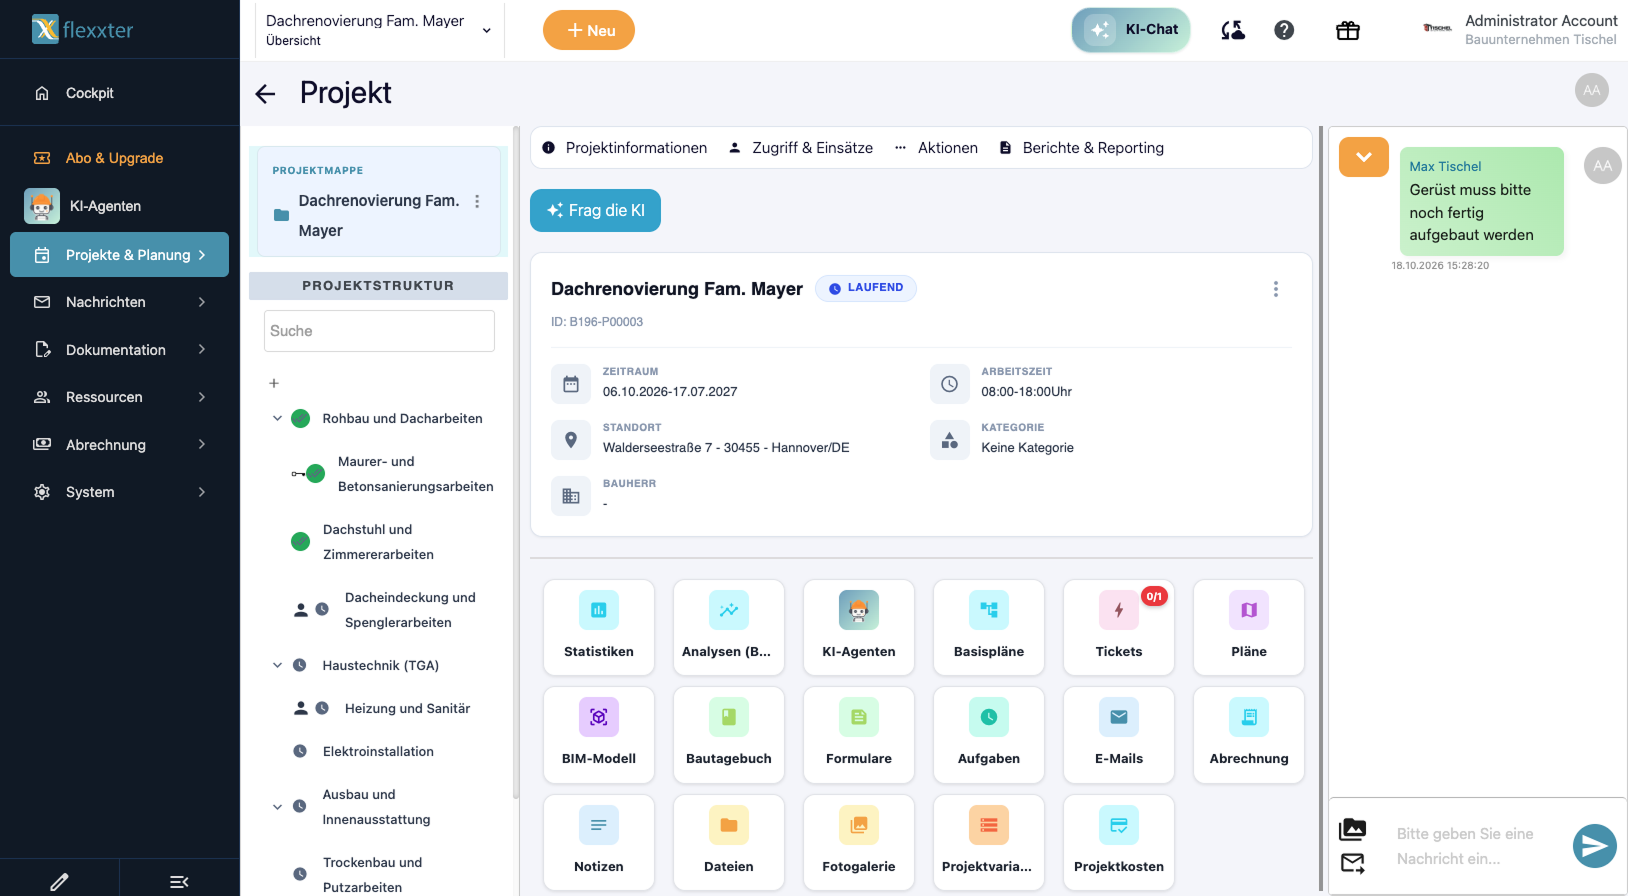Screen dimensions: 1628x896
Task: Open the Projektkosten tile
Action: (1119, 842)
